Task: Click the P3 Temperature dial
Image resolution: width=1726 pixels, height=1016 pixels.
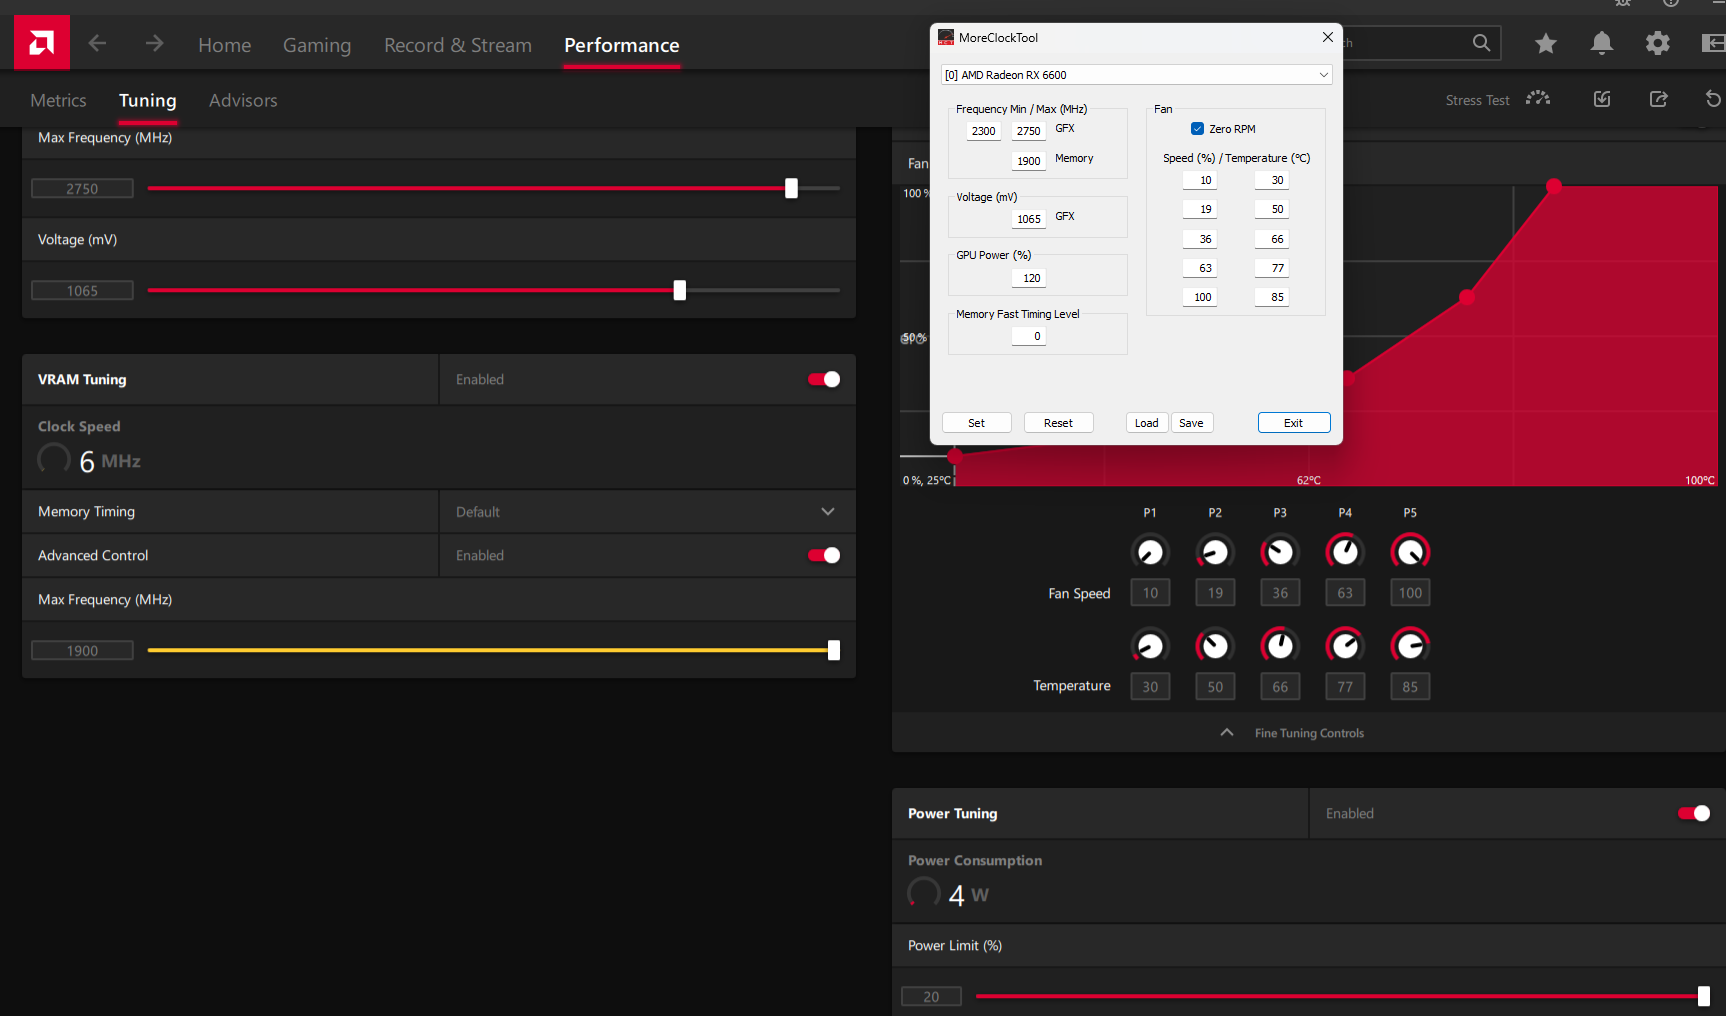Action: 1280,646
